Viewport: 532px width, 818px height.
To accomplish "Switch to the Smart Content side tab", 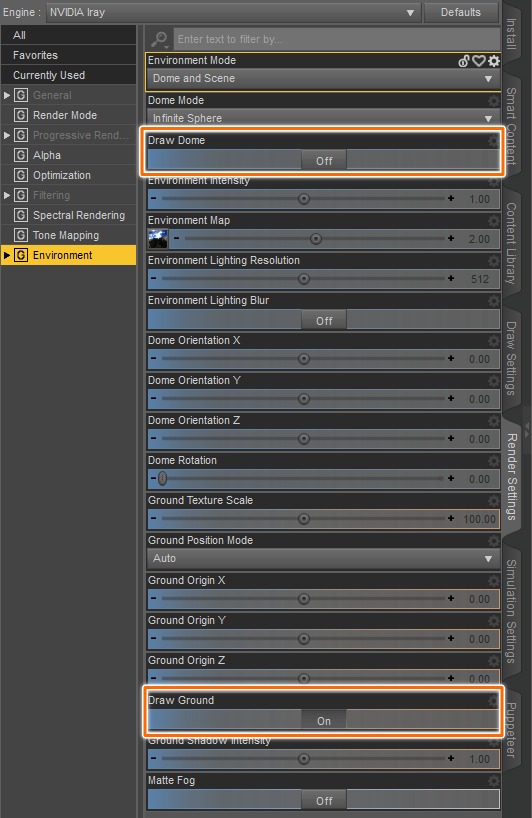I will (511, 126).
